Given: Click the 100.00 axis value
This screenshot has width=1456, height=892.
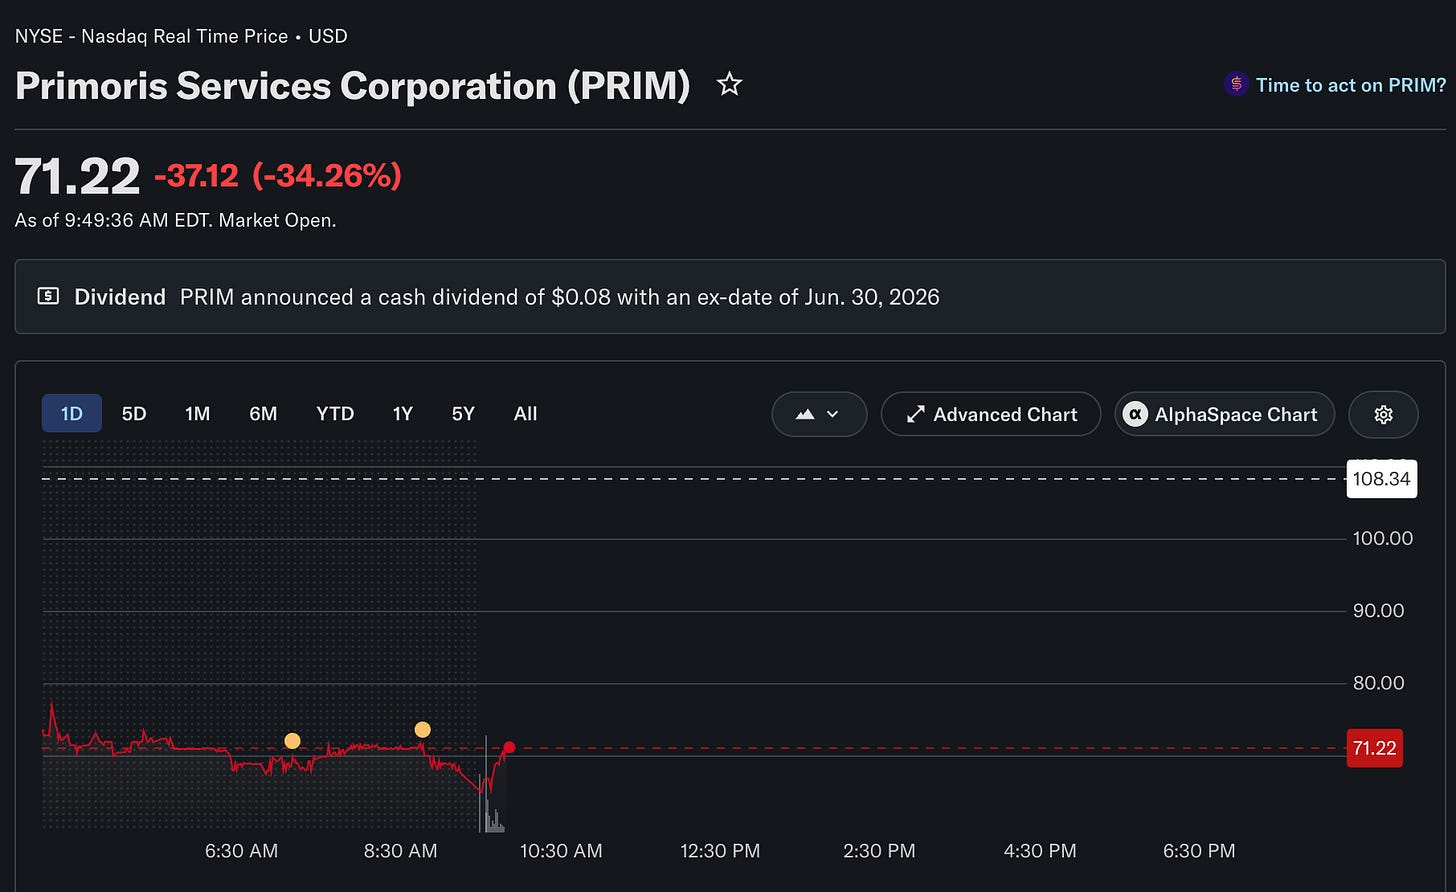Looking at the screenshot, I should point(1383,539).
